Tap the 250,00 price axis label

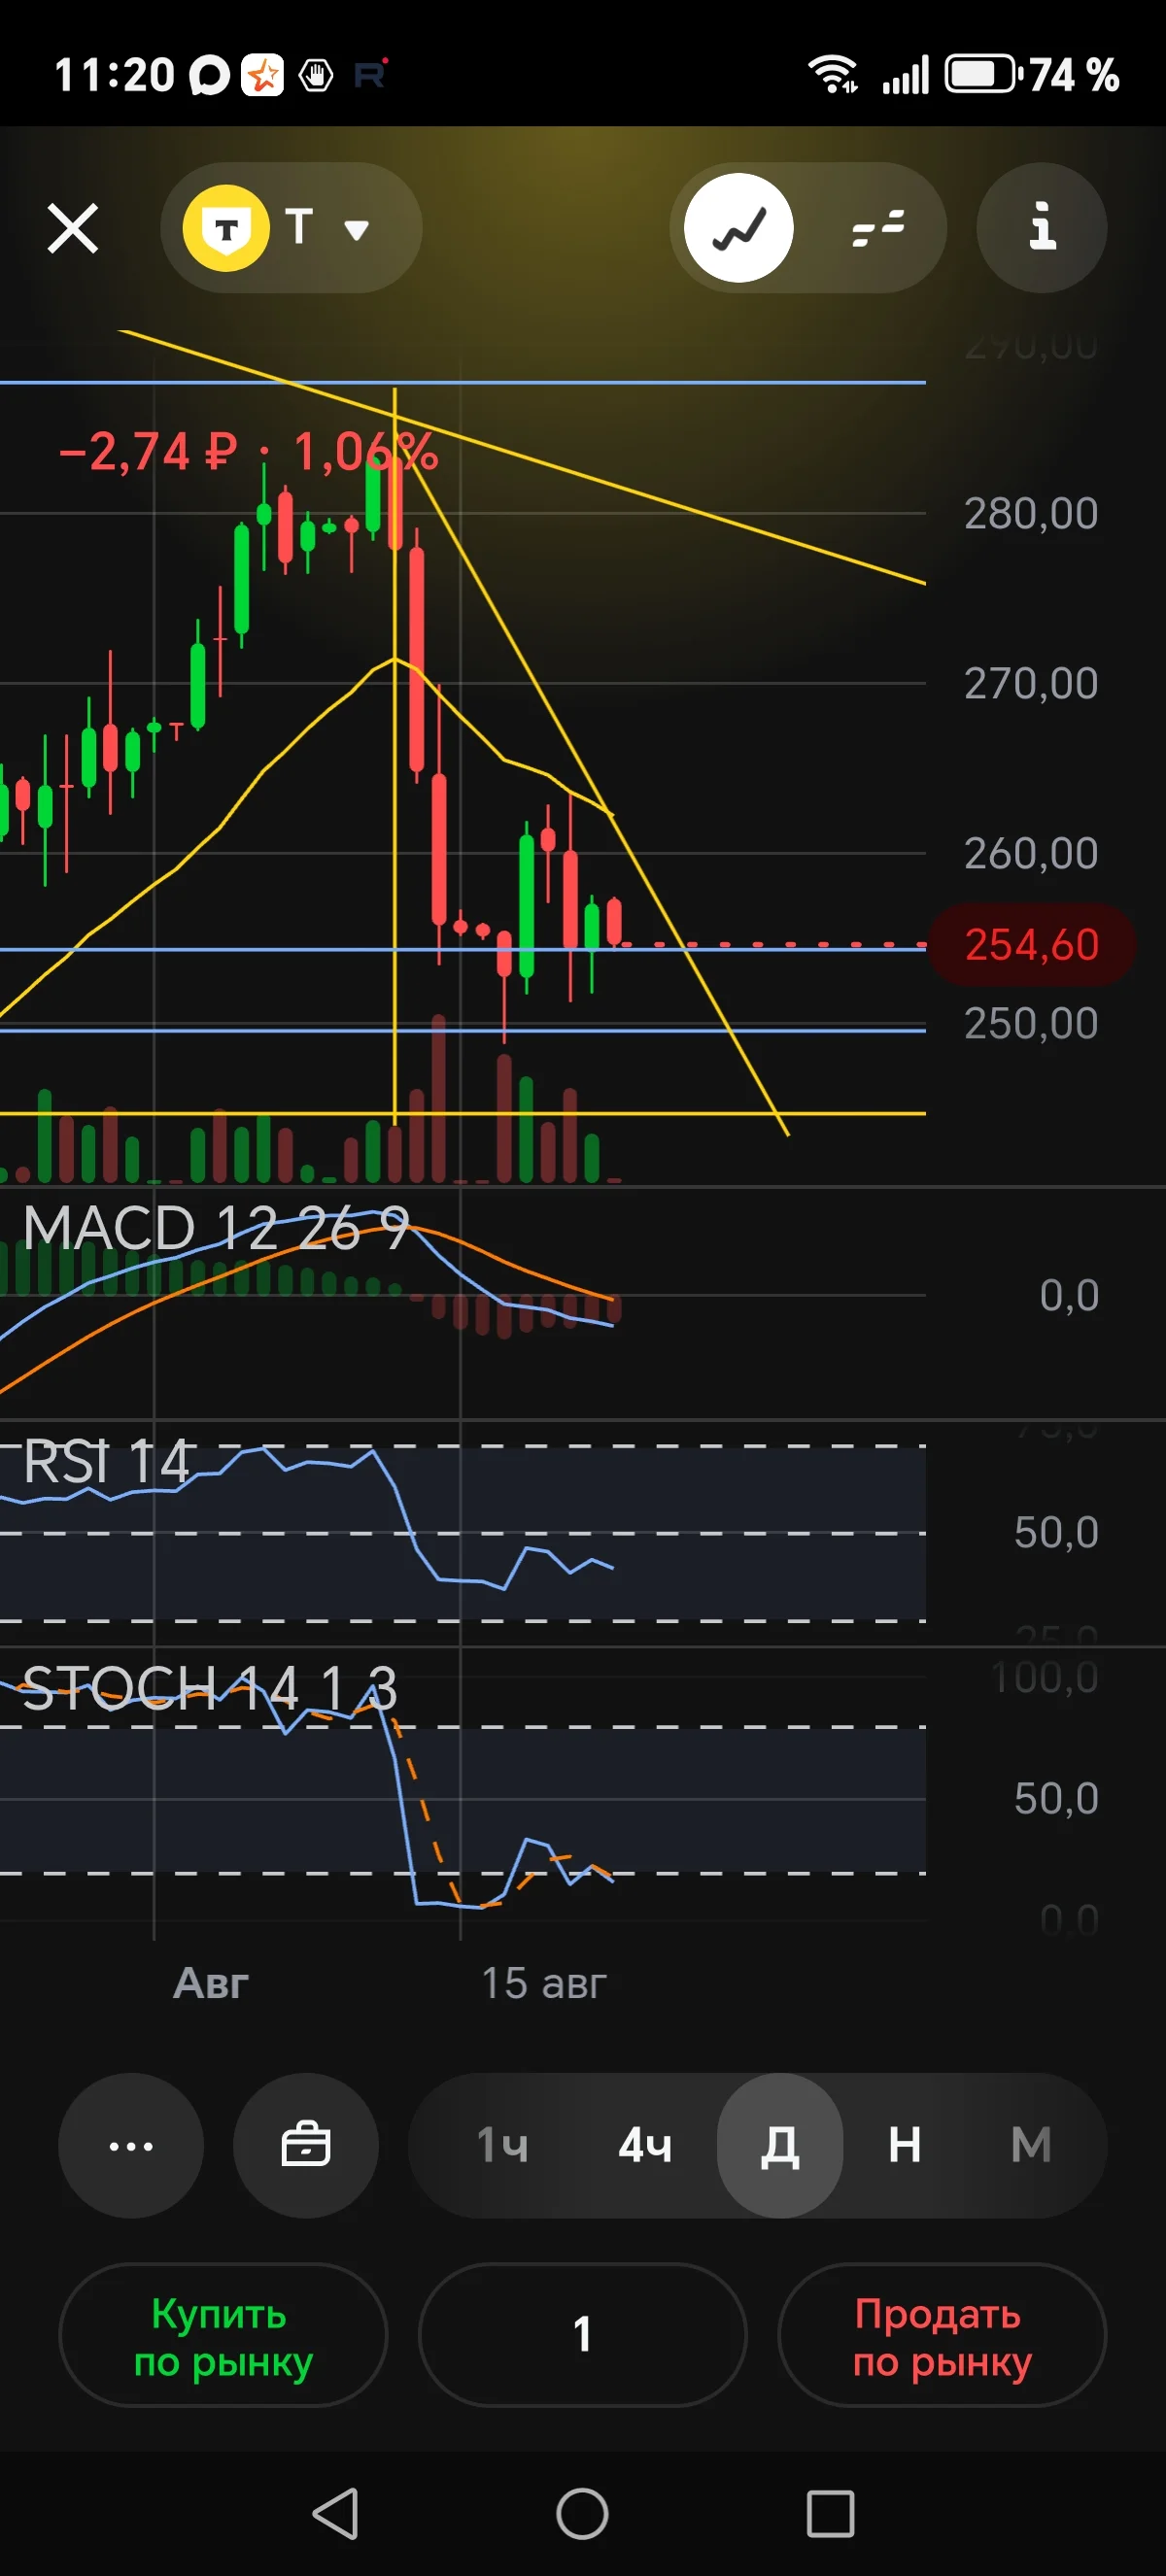click(x=1031, y=1023)
